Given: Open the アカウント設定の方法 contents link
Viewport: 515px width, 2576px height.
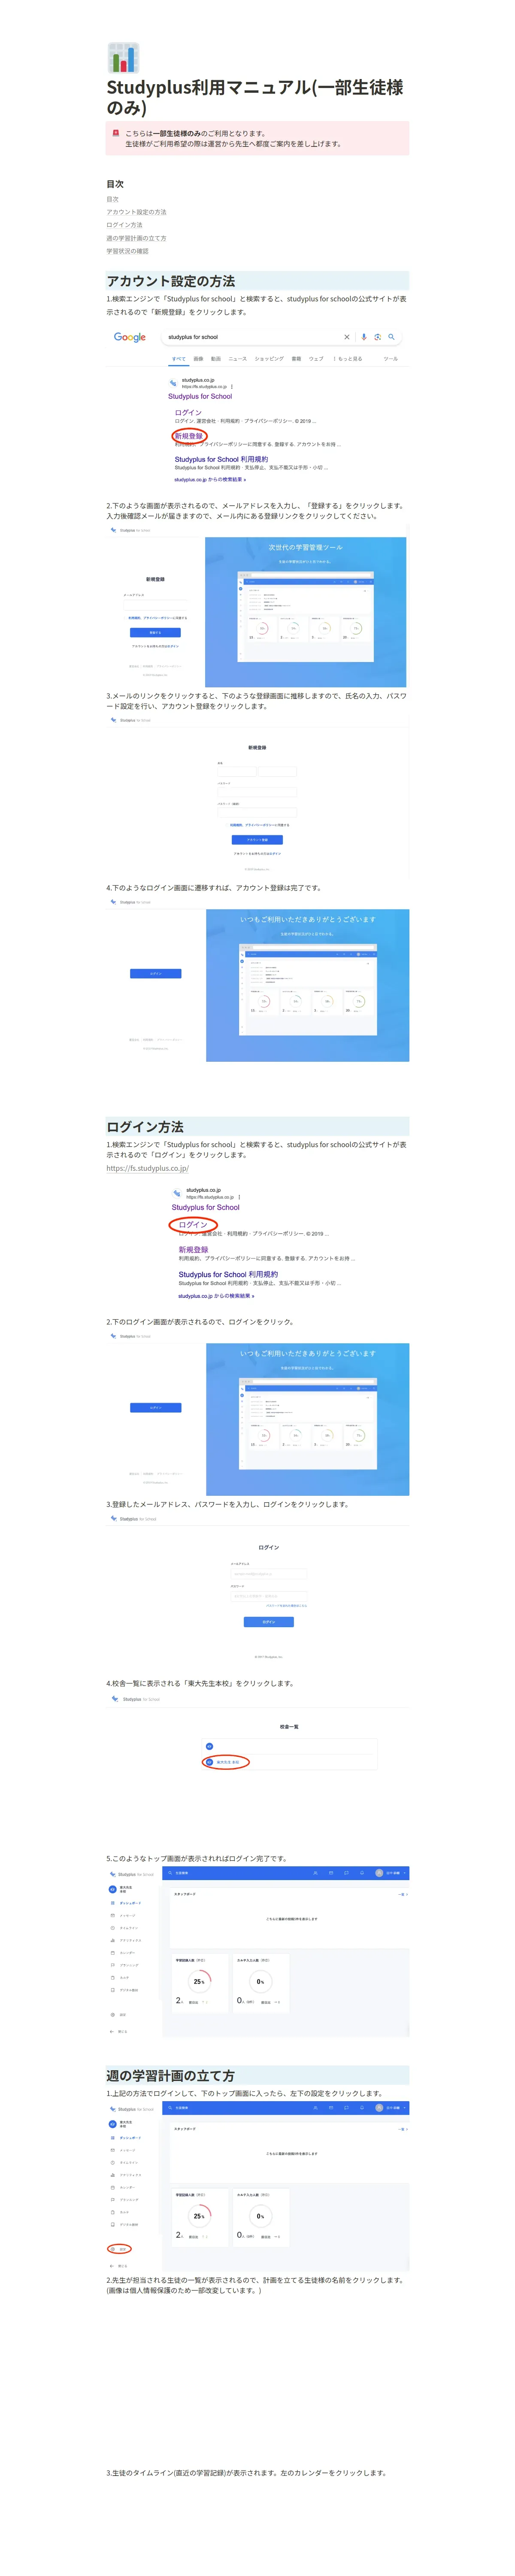Looking at the screenshot, I should coord(136,212).
